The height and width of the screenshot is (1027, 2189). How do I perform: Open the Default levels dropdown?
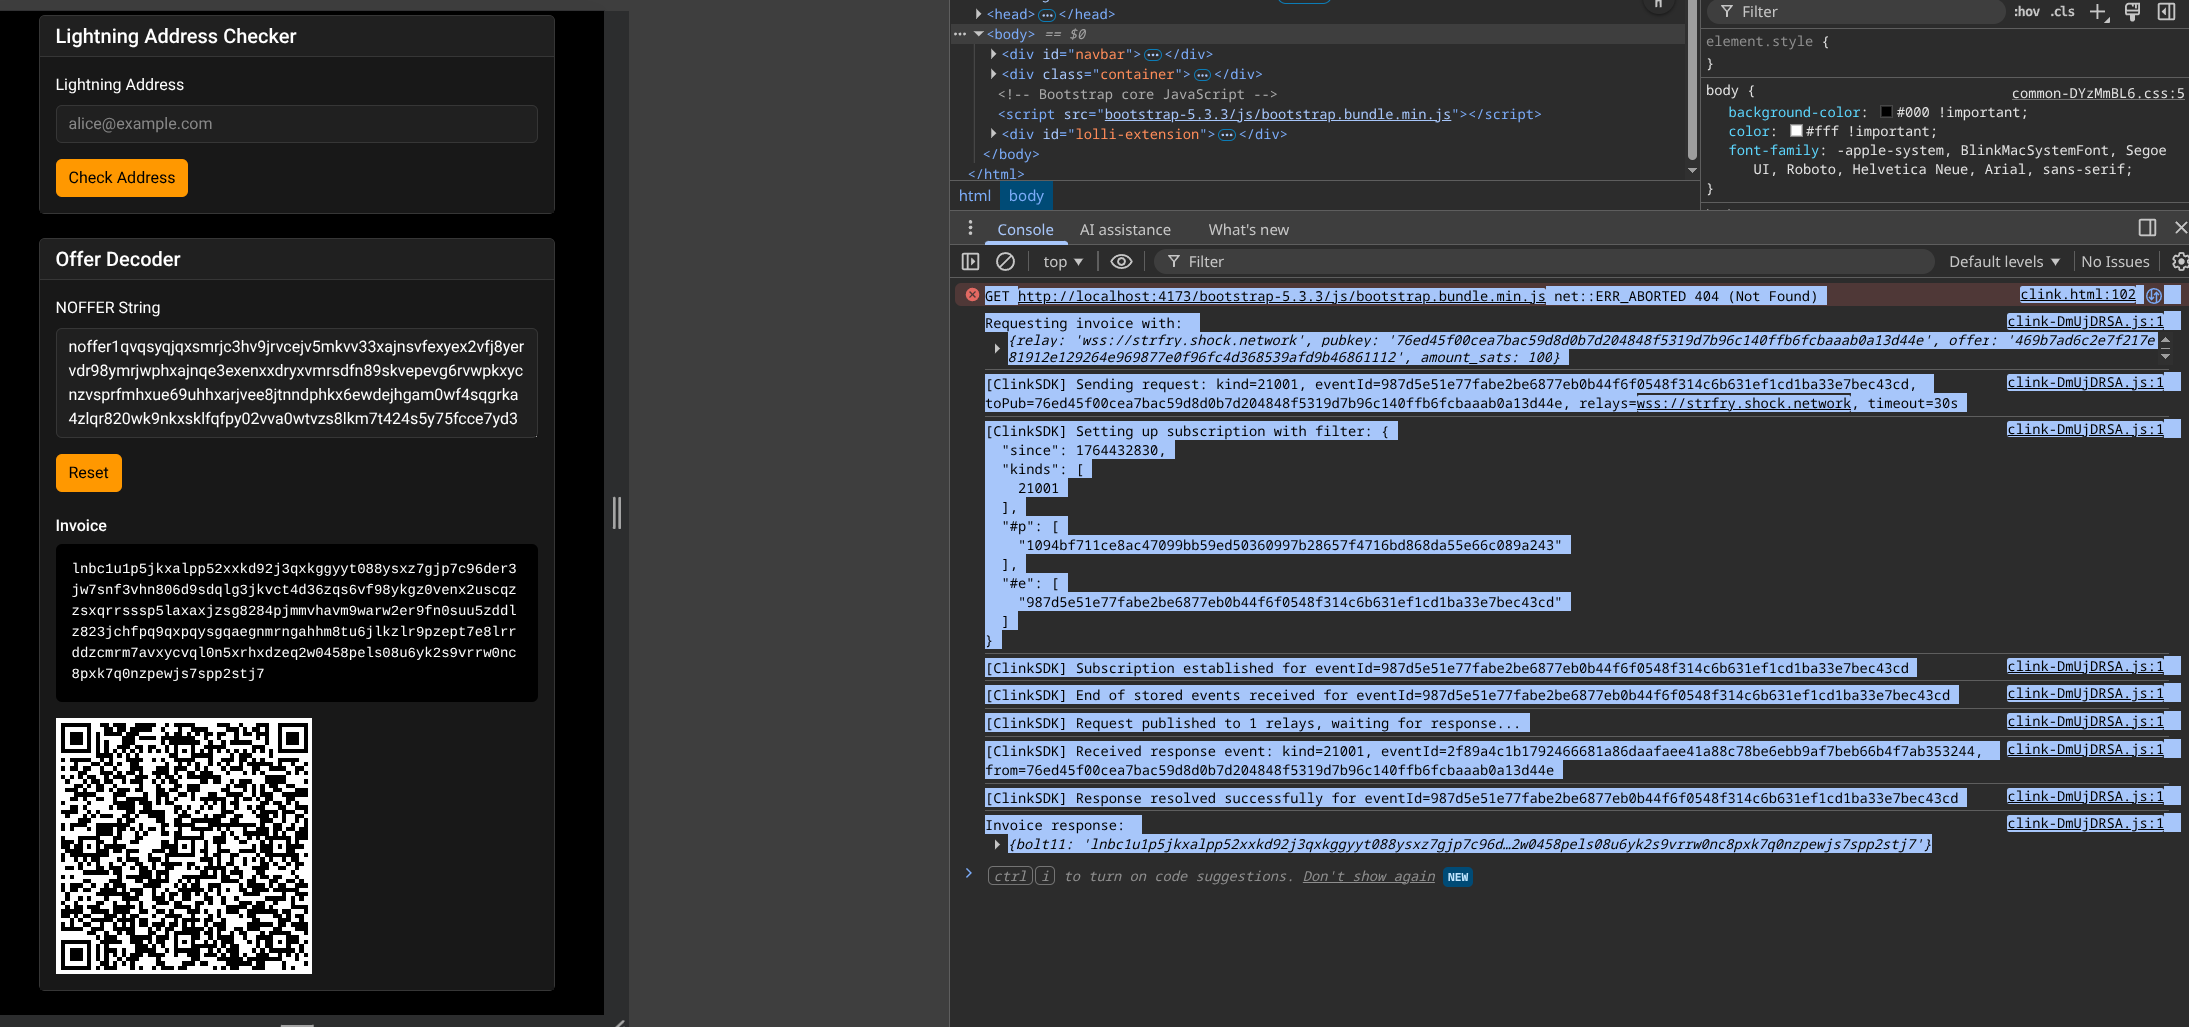point(2004,262)
